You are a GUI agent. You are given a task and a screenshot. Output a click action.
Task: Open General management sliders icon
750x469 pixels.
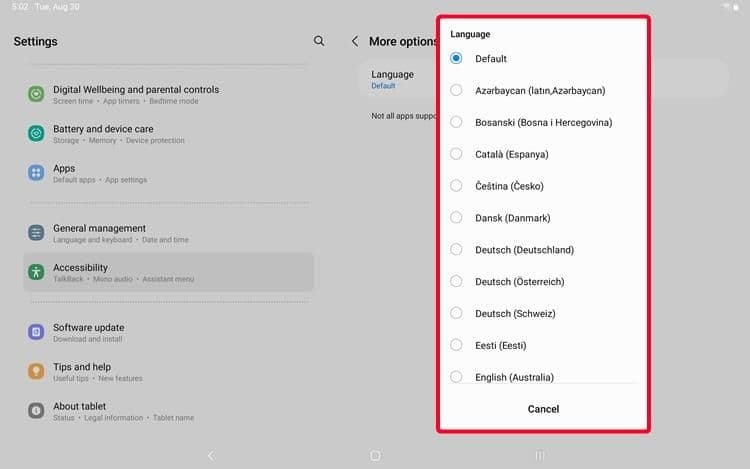click(x=36, y=233)
